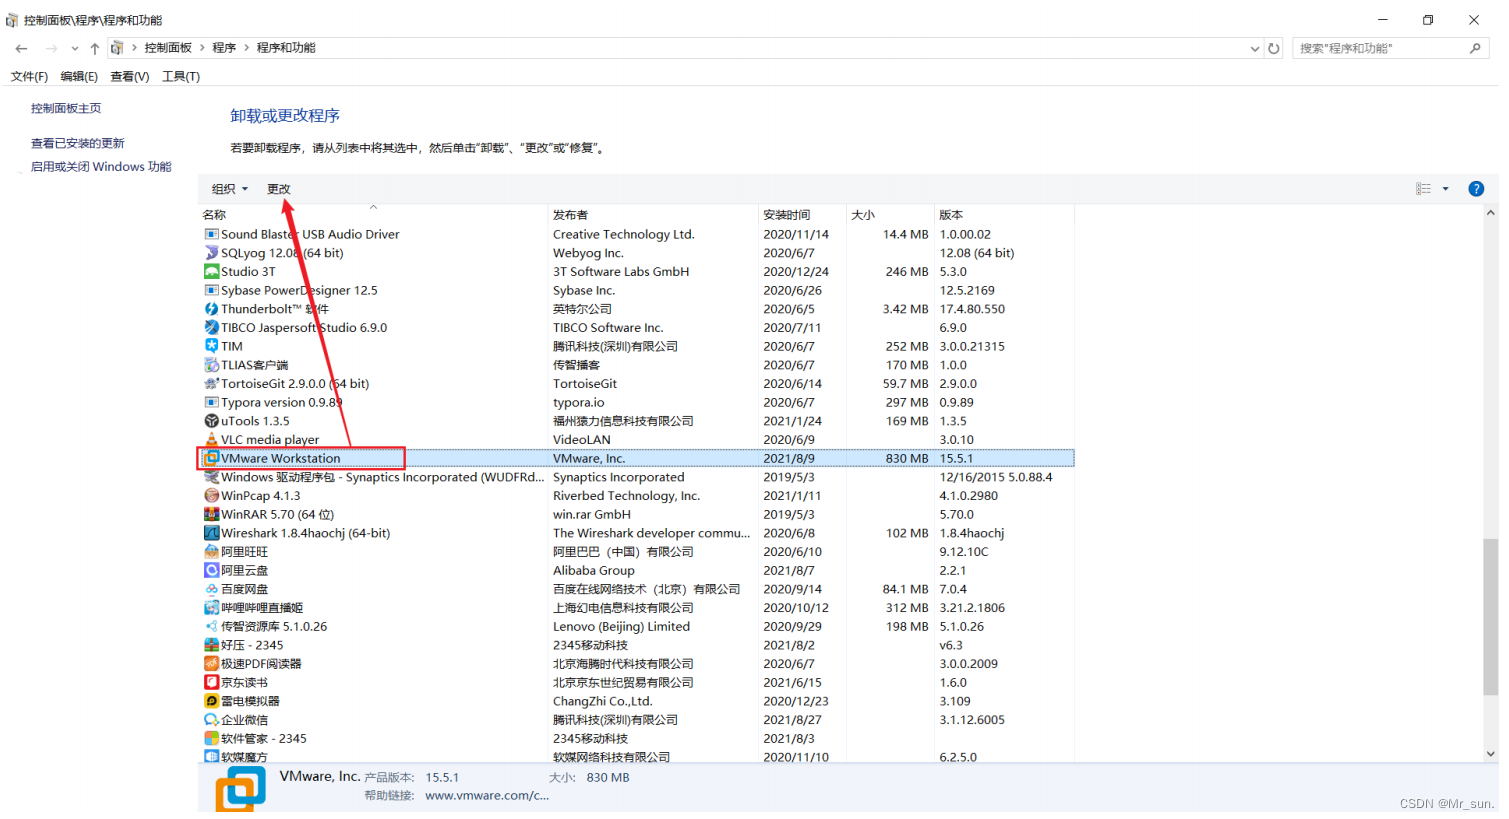The height and width of the screenshot is (819, 1509).
Task: Expand the address bar history dropdown
Action: (1255, 48)
